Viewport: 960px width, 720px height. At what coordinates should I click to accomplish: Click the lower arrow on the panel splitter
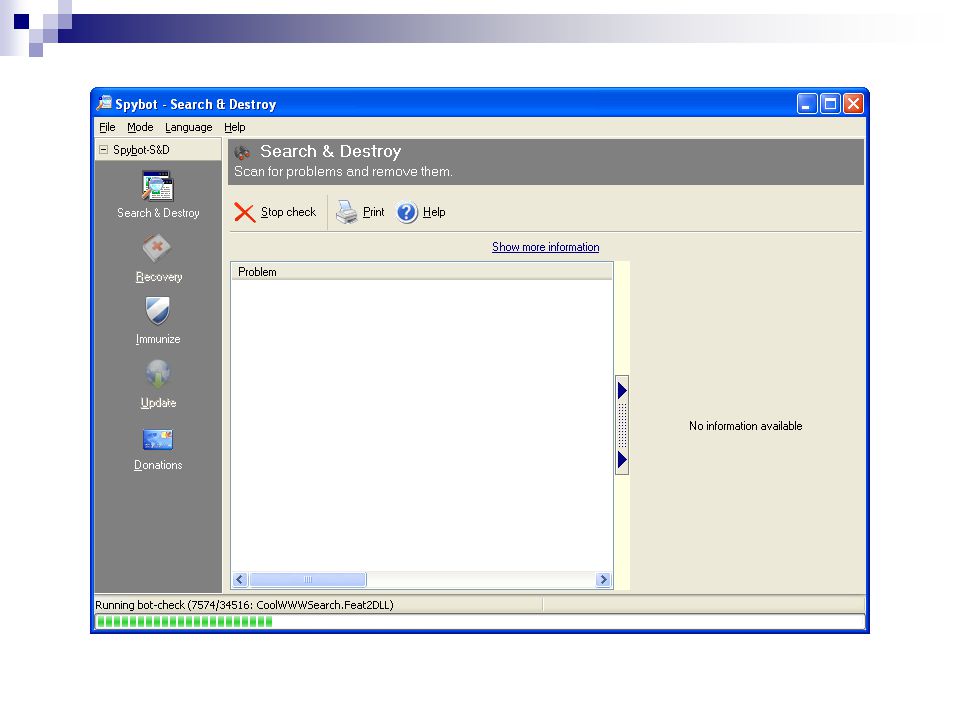pos(622,460)
